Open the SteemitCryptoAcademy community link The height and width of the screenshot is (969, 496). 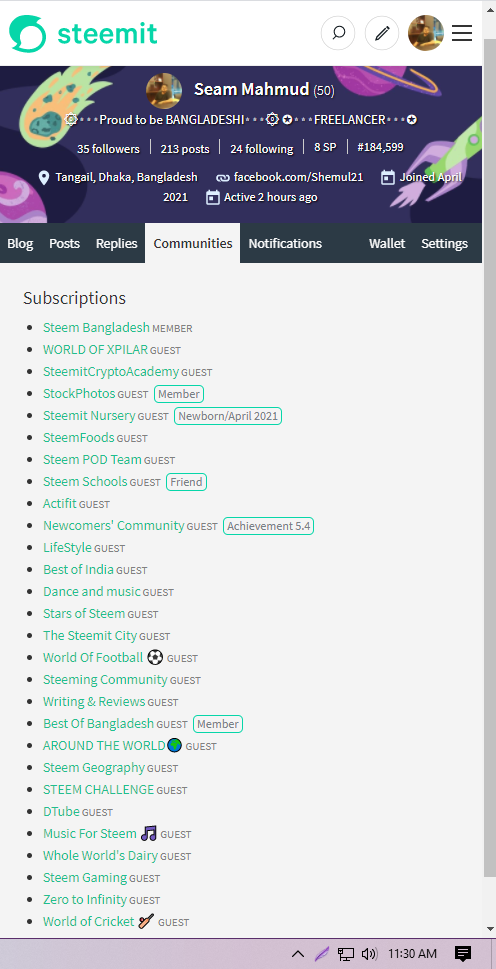coord(111,371)
